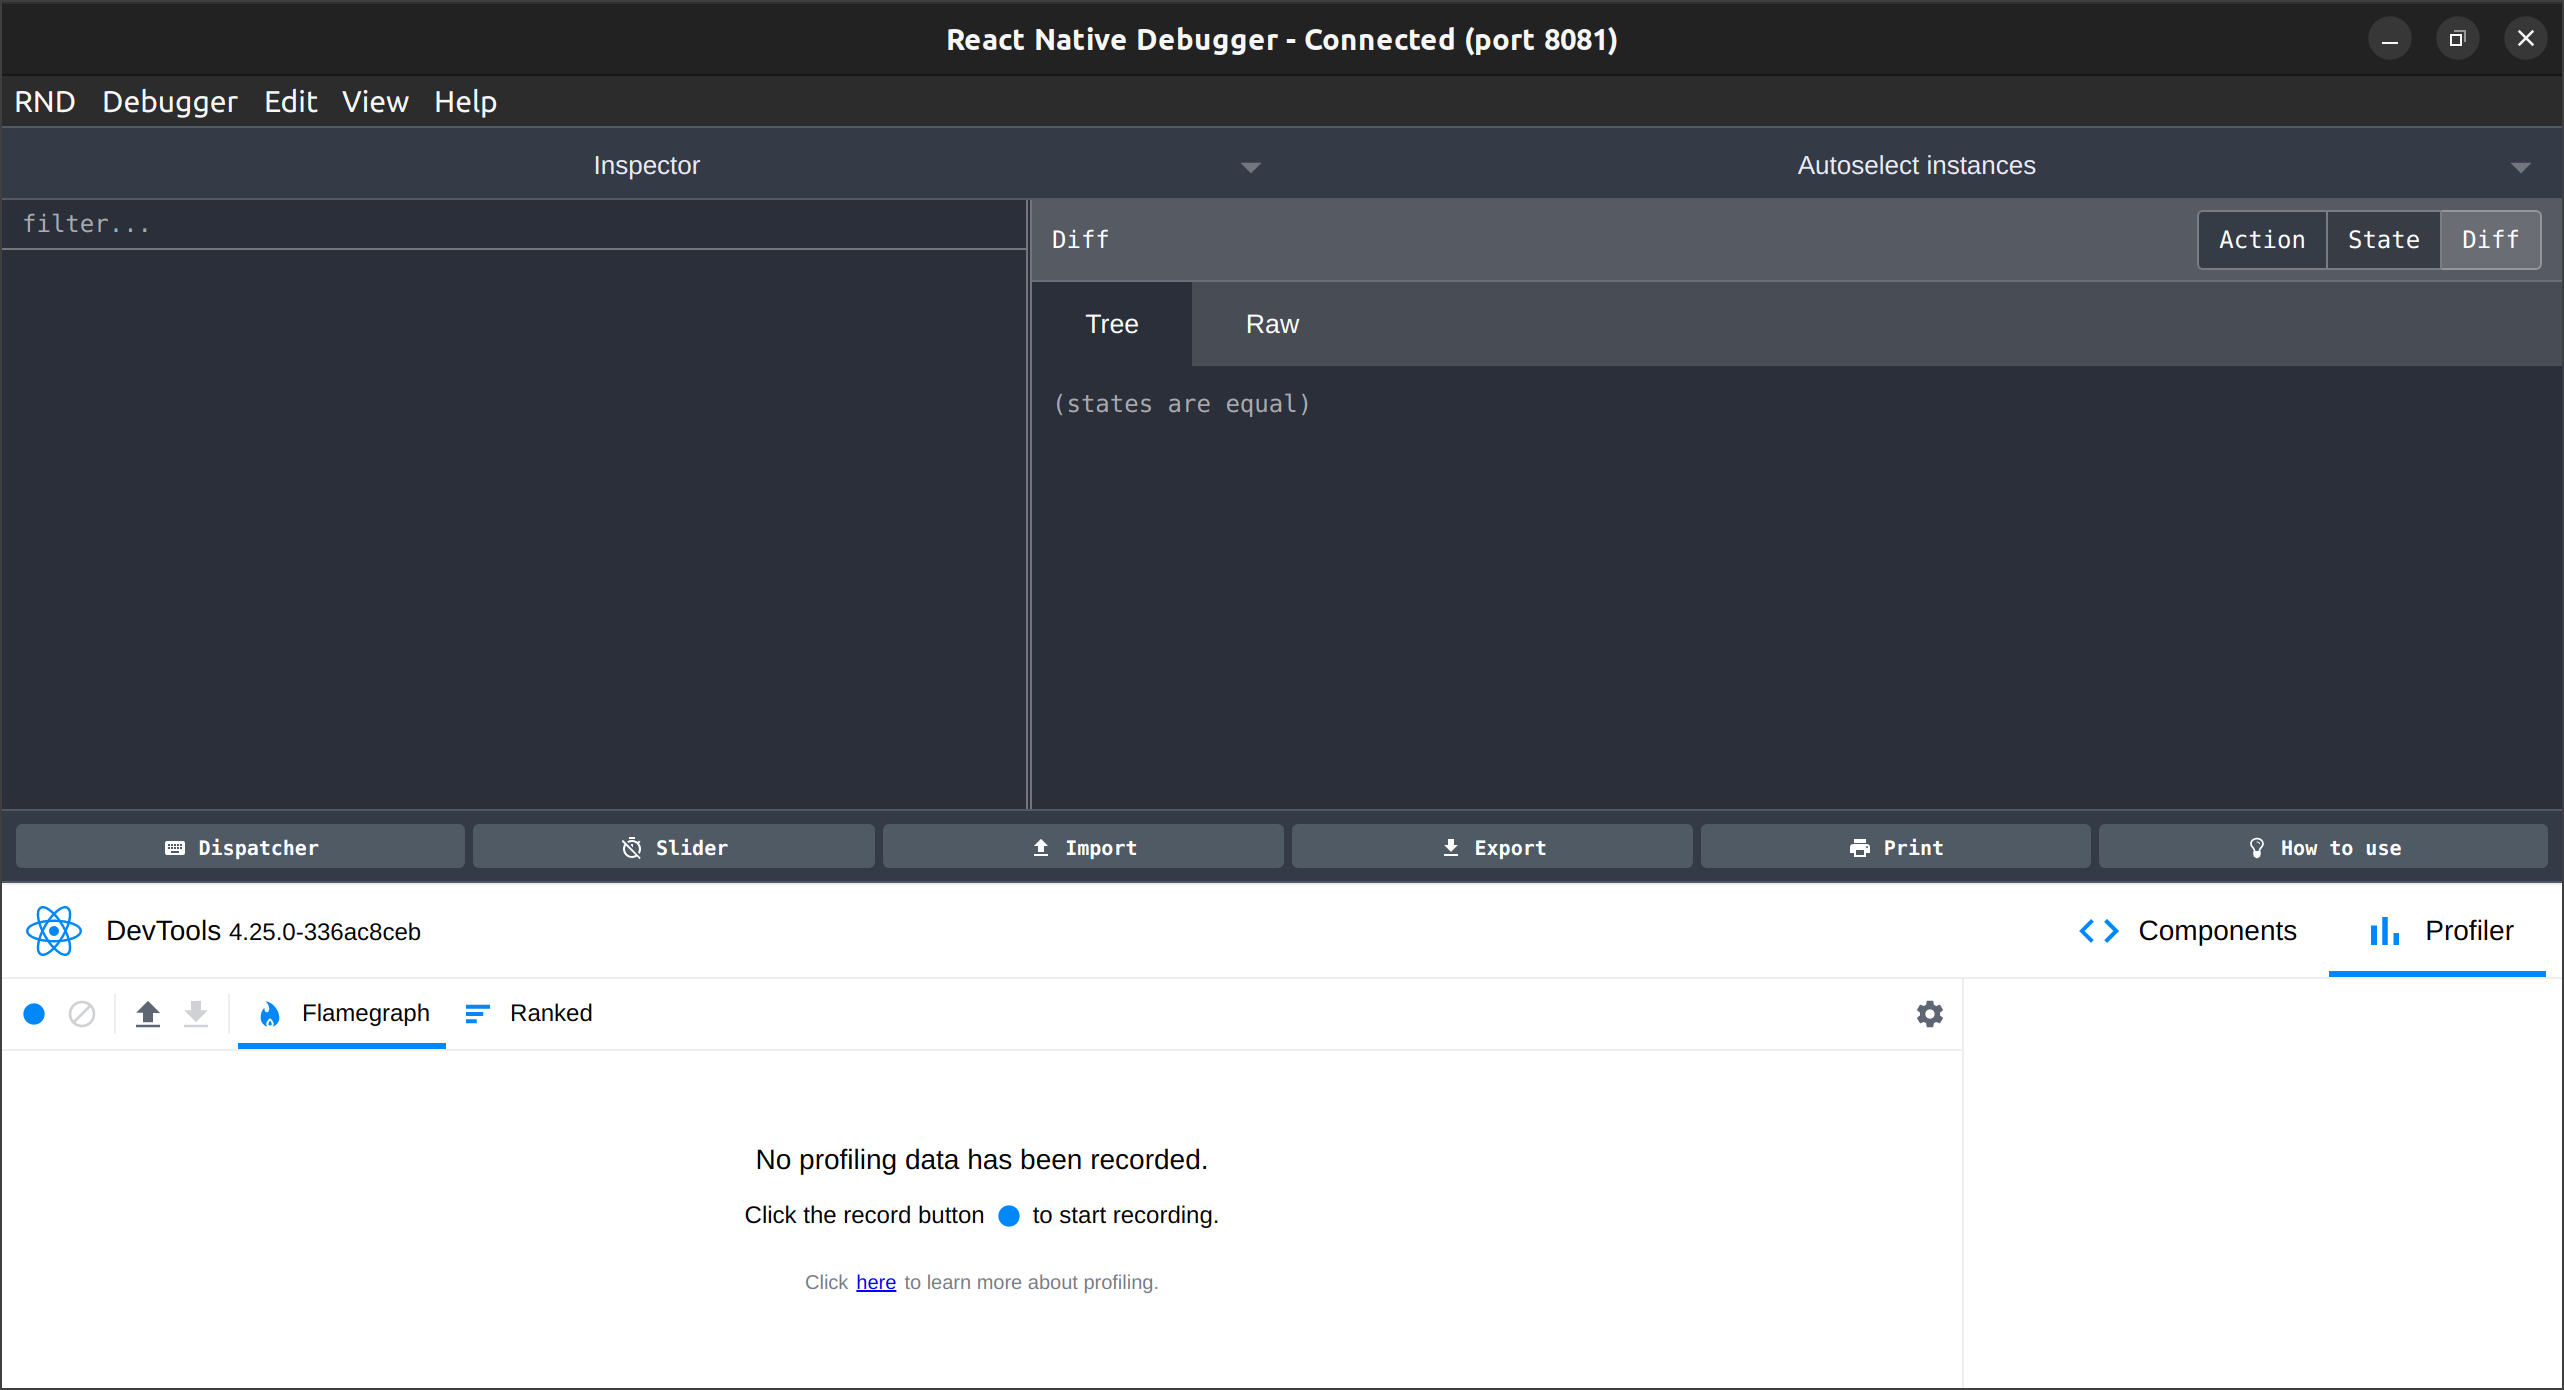The width and height of the screenshot is (2564, 1390).
Task: Switch to Flamegraph view via flame icon
Action: 269,1013
